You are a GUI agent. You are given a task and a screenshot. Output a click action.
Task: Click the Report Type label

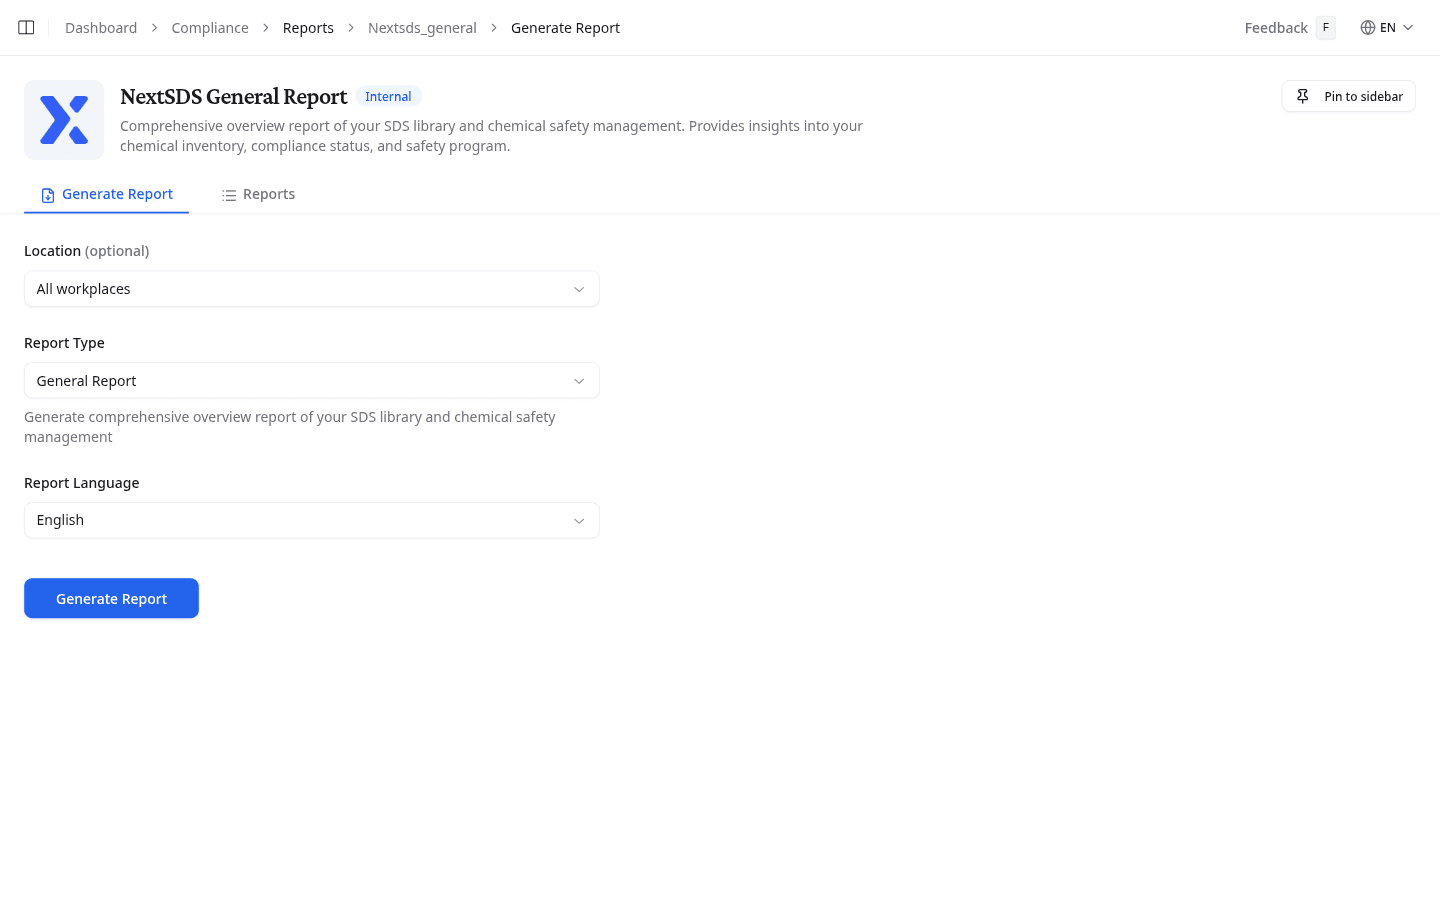[x=64, y=343]
